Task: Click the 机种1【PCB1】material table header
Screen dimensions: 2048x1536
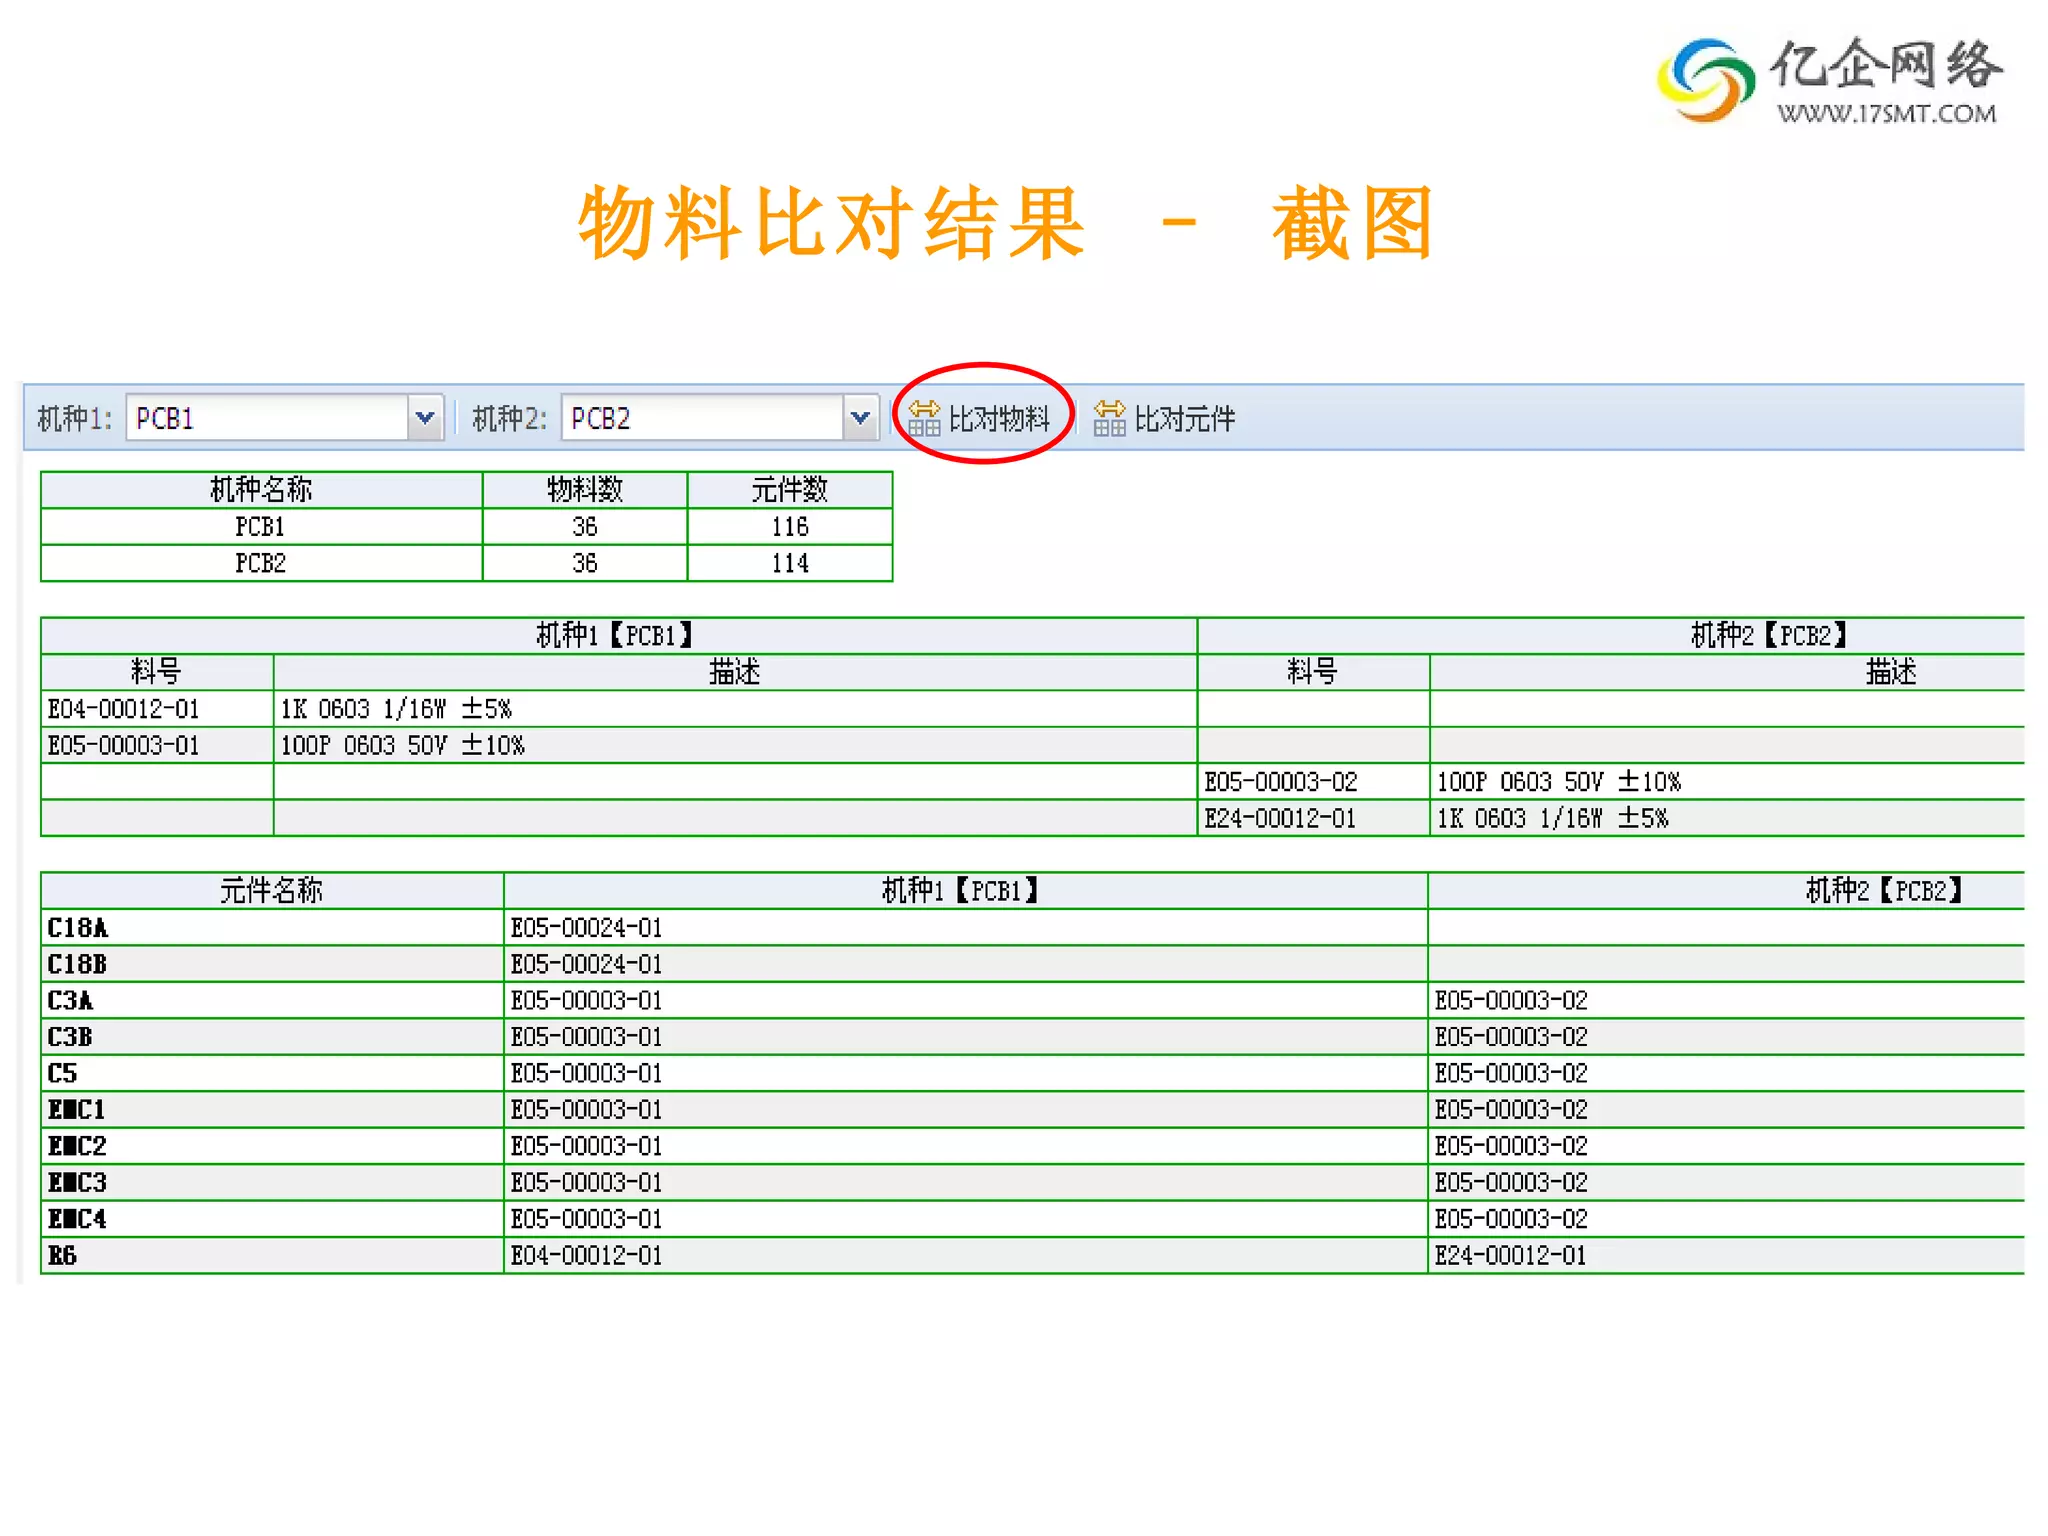Action: point(619,636)
